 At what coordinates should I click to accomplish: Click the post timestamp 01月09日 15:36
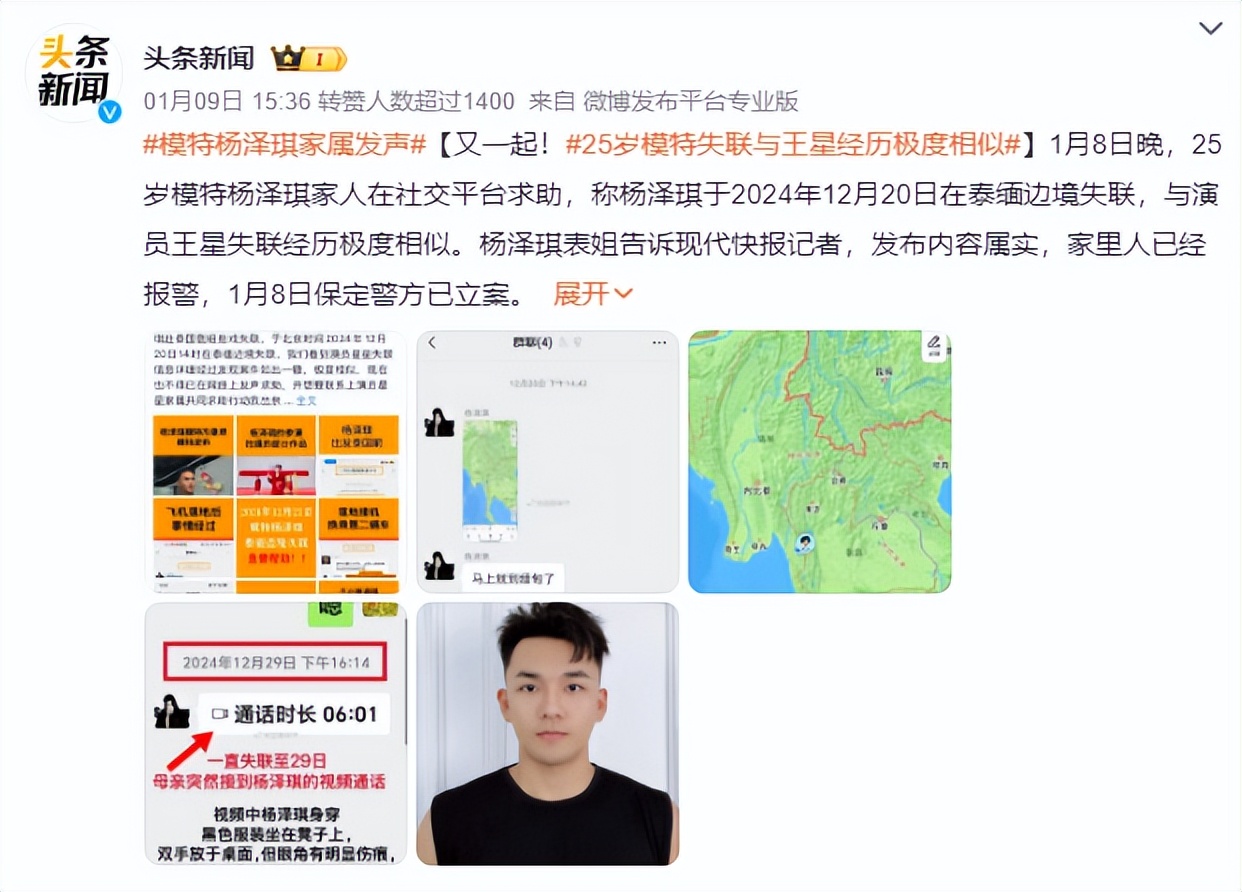pyautogui.click(x=226, y=100)
